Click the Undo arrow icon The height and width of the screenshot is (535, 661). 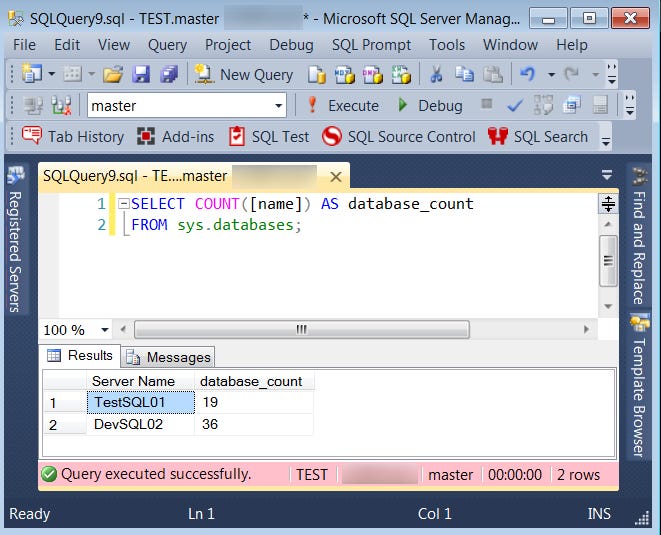point(527,74)
